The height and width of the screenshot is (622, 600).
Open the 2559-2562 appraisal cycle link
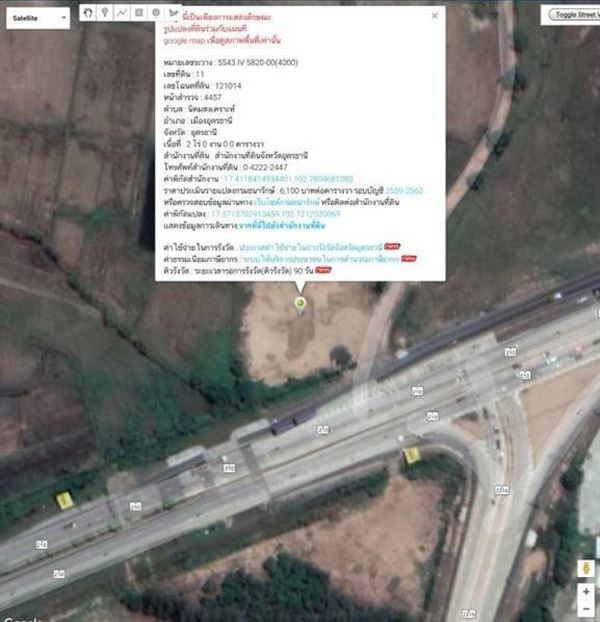[x=404, y=191]
